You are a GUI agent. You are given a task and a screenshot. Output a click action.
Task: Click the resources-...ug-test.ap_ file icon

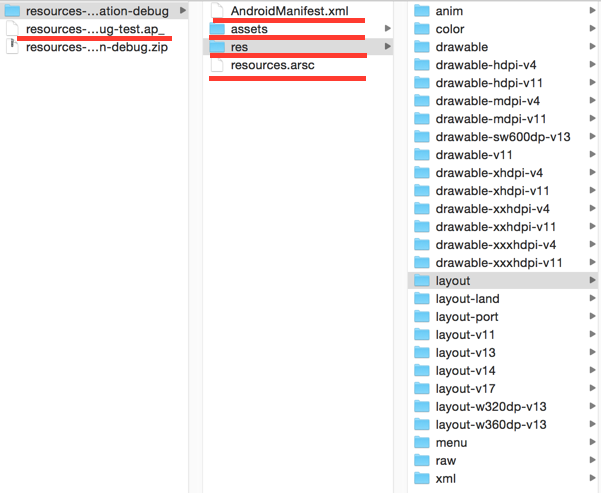pos(12,29)
